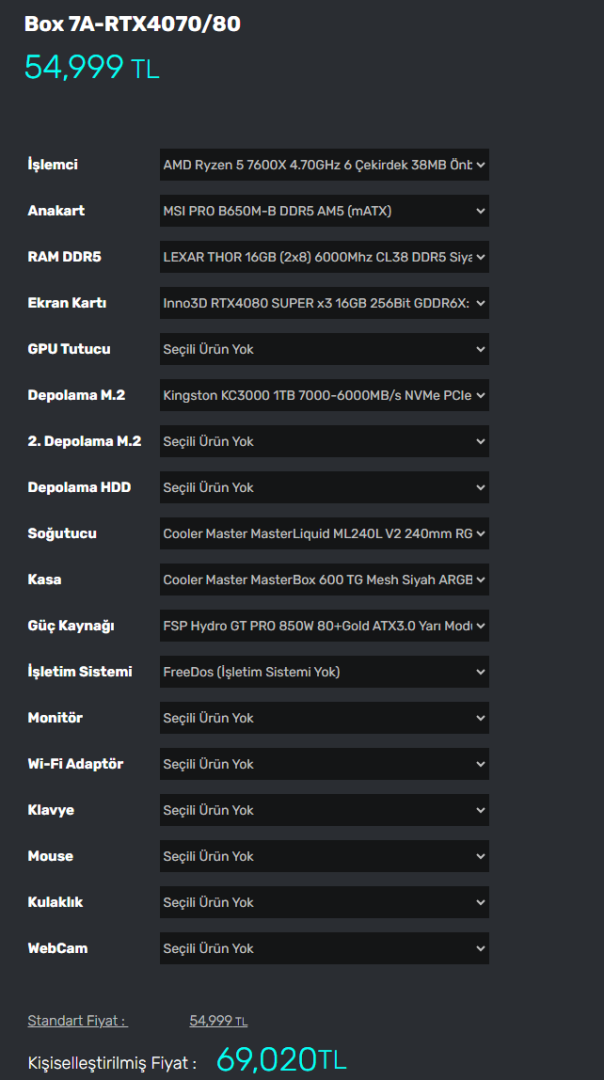Click the Standart Fiyat link
The height and width of the screenshot is (1080, 604).
point(77,1021)
